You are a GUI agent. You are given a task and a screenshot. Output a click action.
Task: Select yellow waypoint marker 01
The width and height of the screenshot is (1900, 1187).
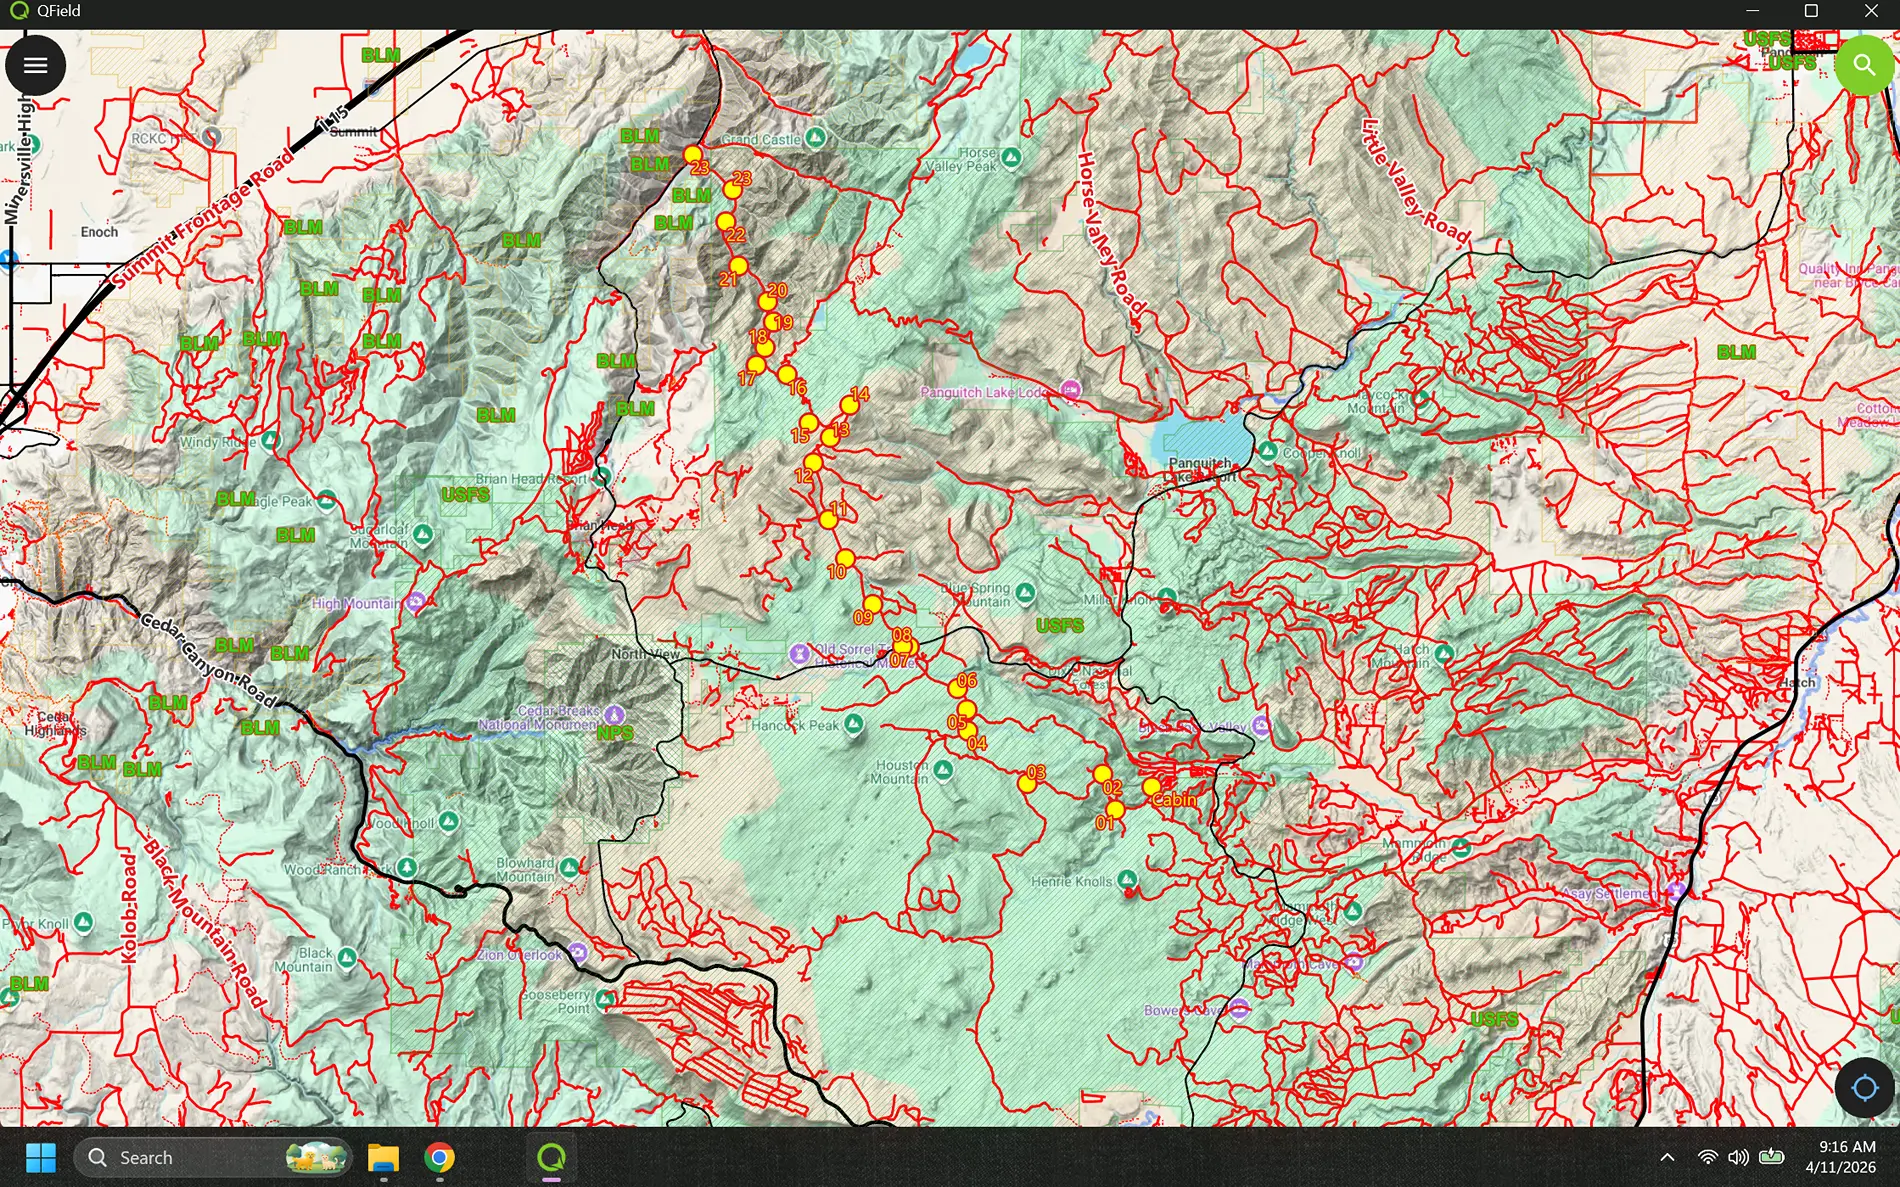click(x=1115, y=809)
